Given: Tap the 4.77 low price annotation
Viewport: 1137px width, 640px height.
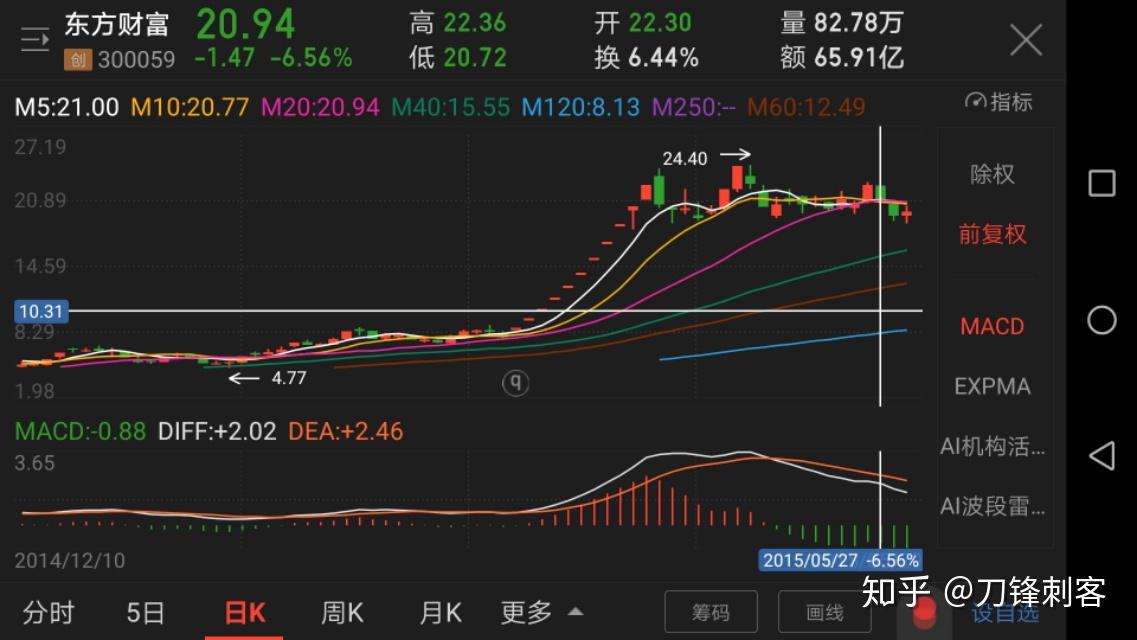Looking at the screenshot, I should click(x=289, y=378).
